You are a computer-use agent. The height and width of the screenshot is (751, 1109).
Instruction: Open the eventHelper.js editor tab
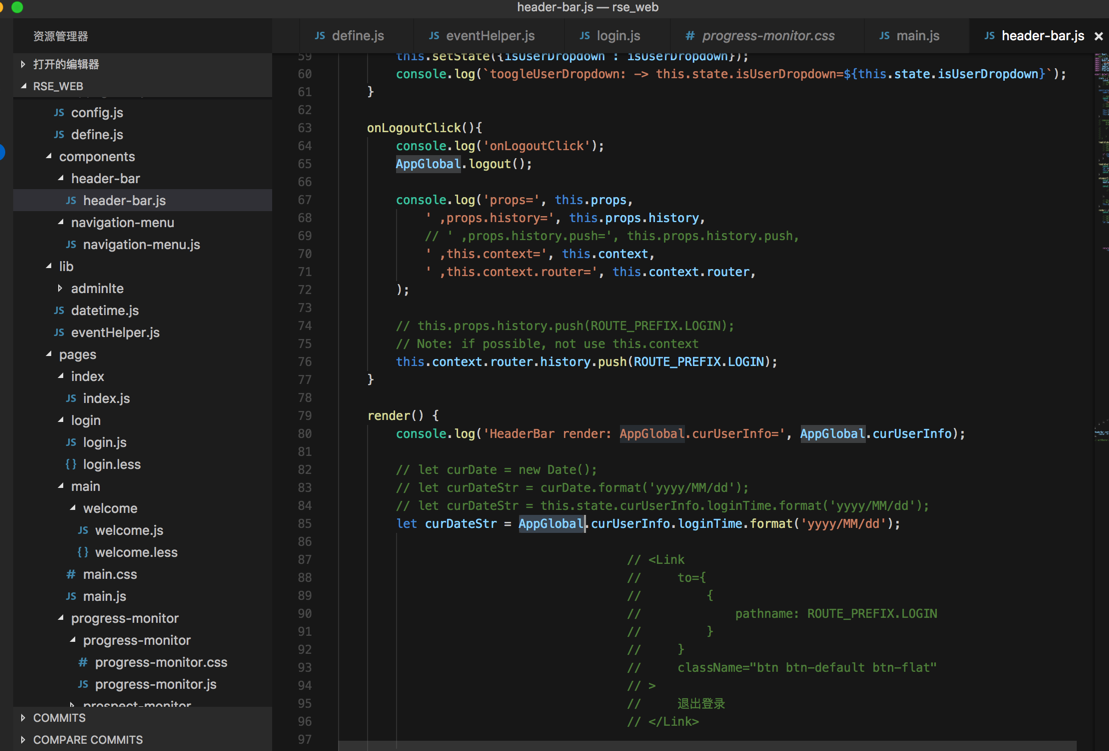click(x=481, y=36)
